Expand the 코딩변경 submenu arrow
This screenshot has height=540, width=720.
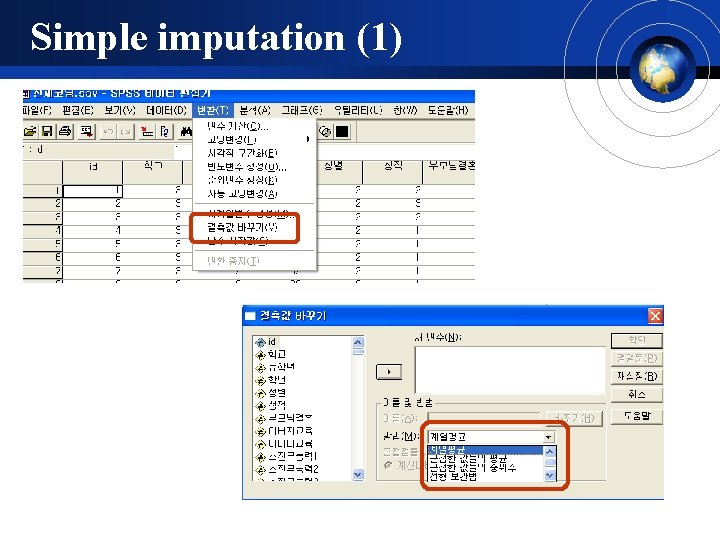coord(308,139)
